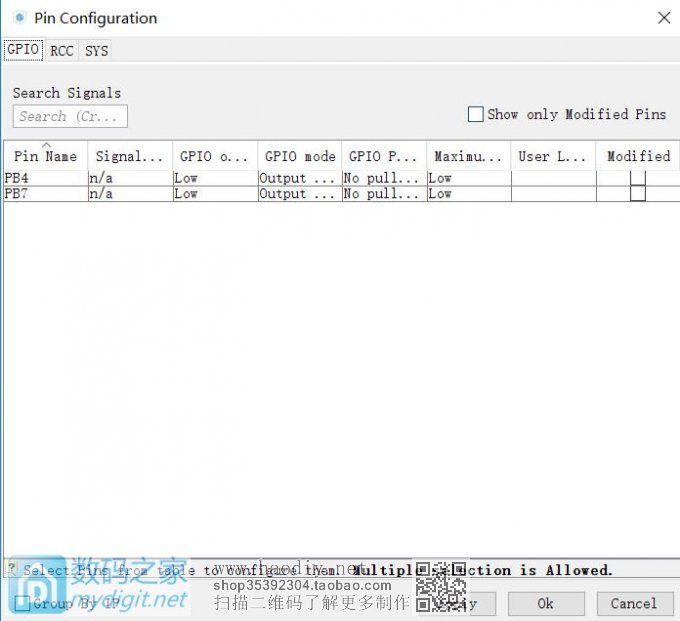Select the PB4 pin row
680x621 pixels.
(x=44, y=178)
